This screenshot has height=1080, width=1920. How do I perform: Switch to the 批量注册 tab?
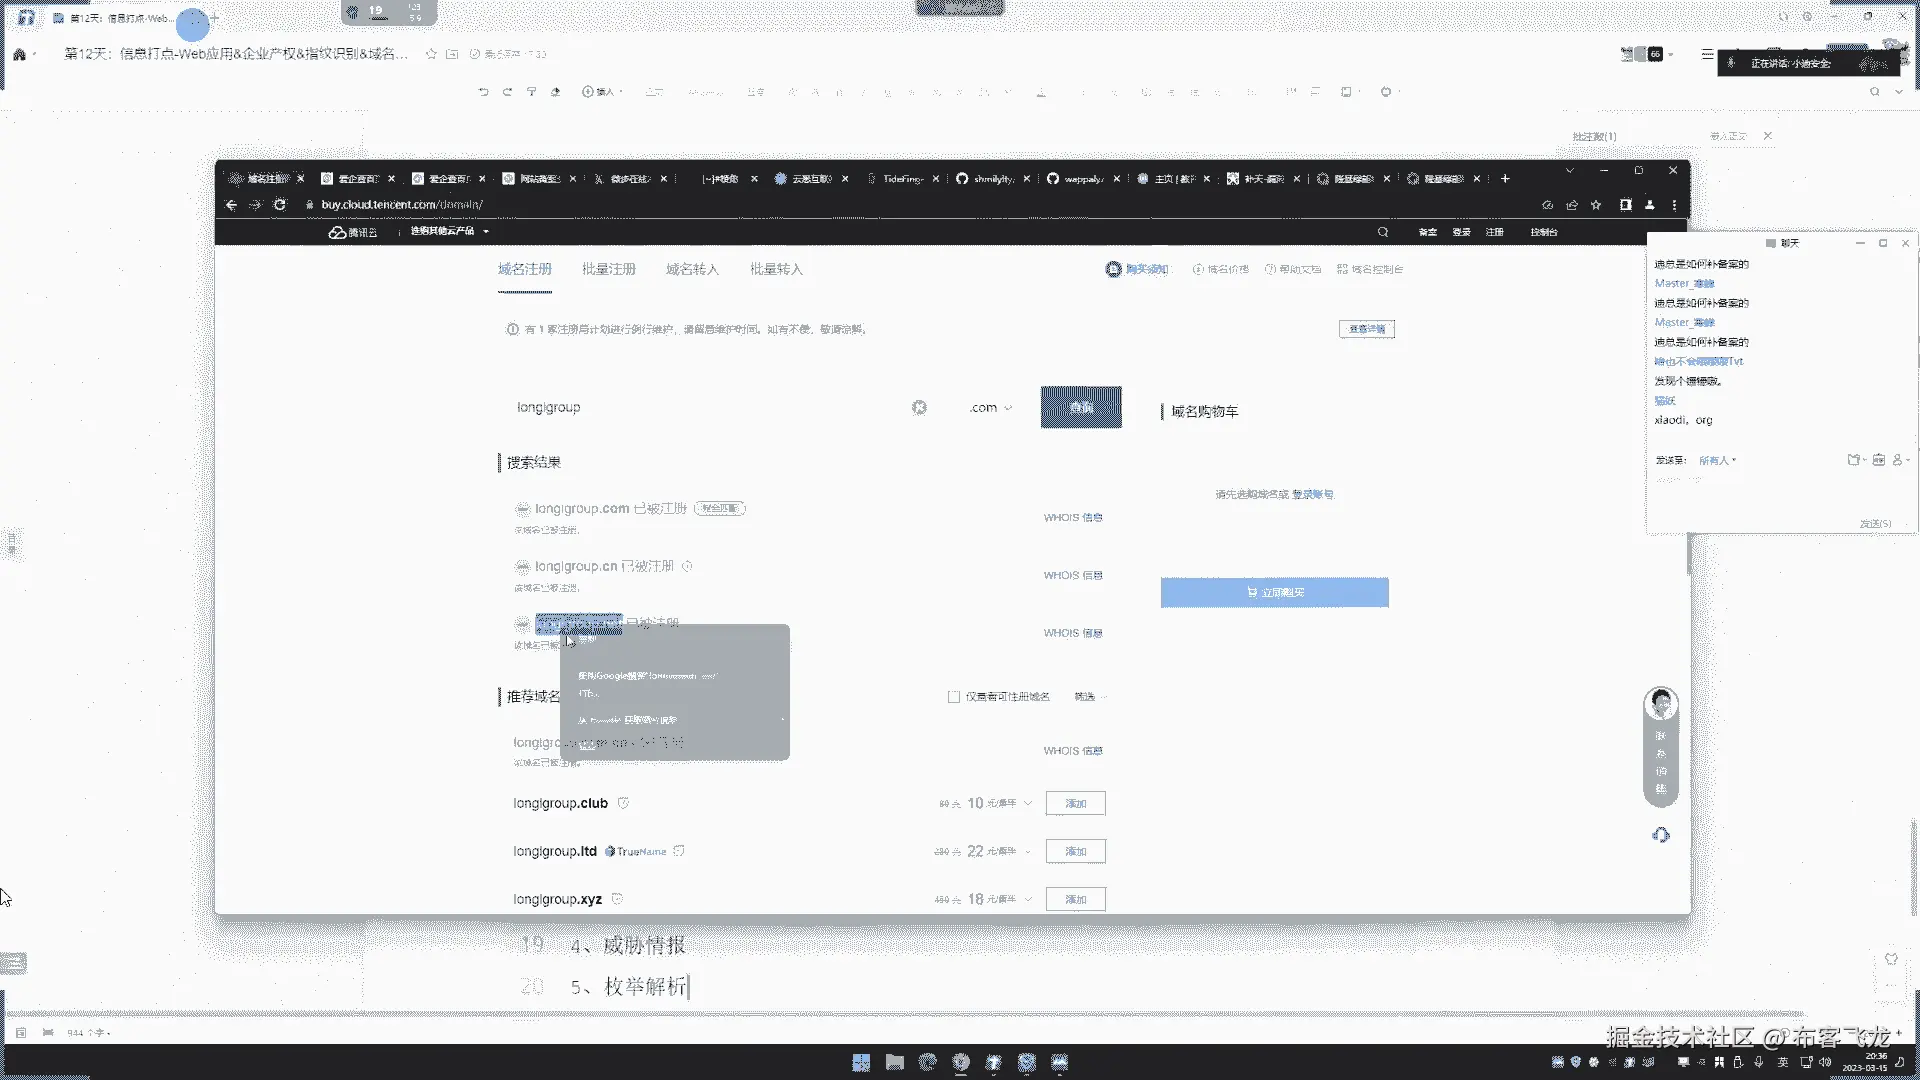point(608,270)
